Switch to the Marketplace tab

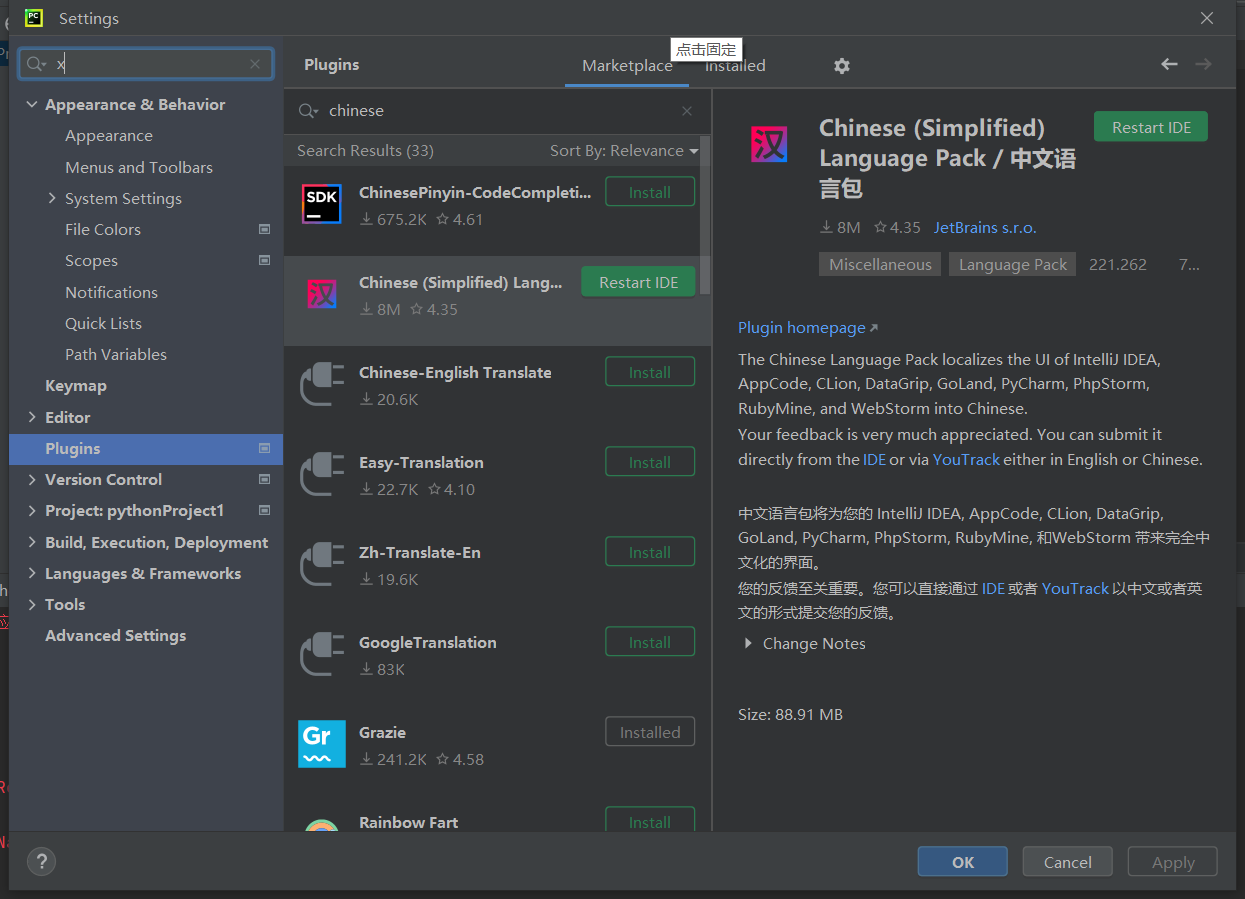click(x=627, y=65)
